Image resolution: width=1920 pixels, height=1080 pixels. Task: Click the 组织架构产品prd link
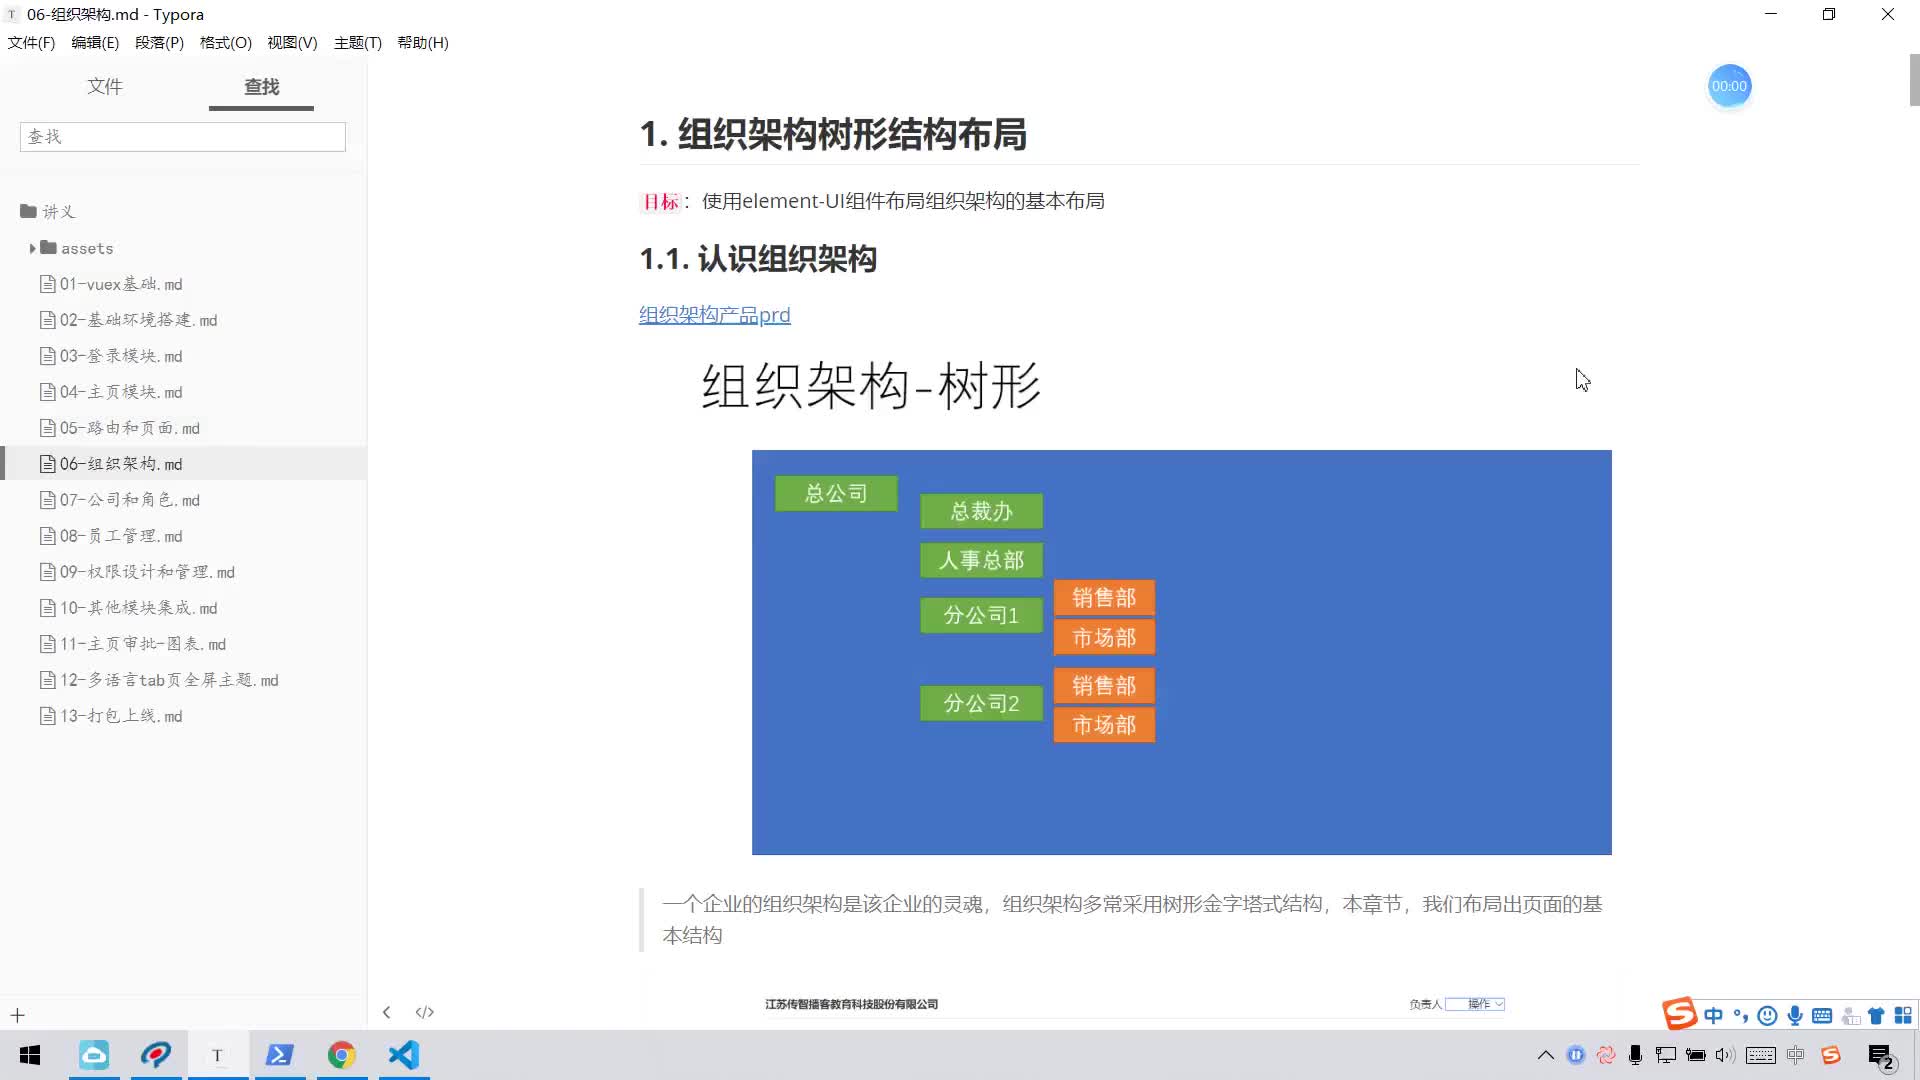715,315
